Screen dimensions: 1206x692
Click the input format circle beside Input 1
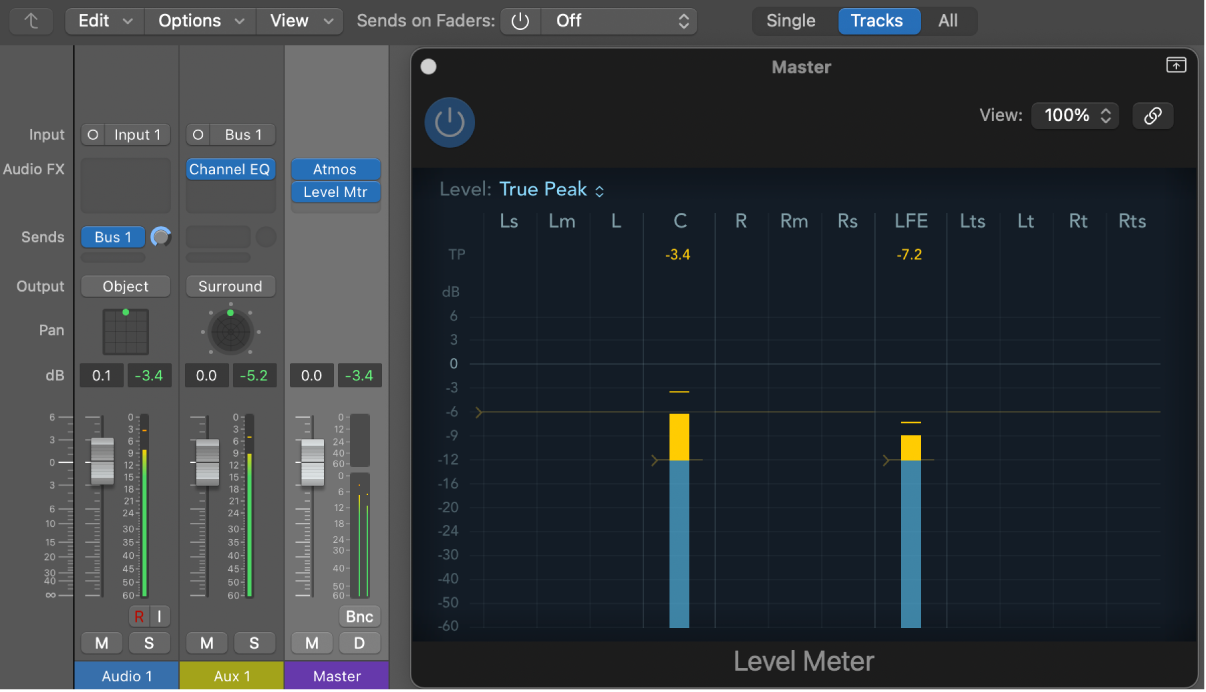[92, 135]
